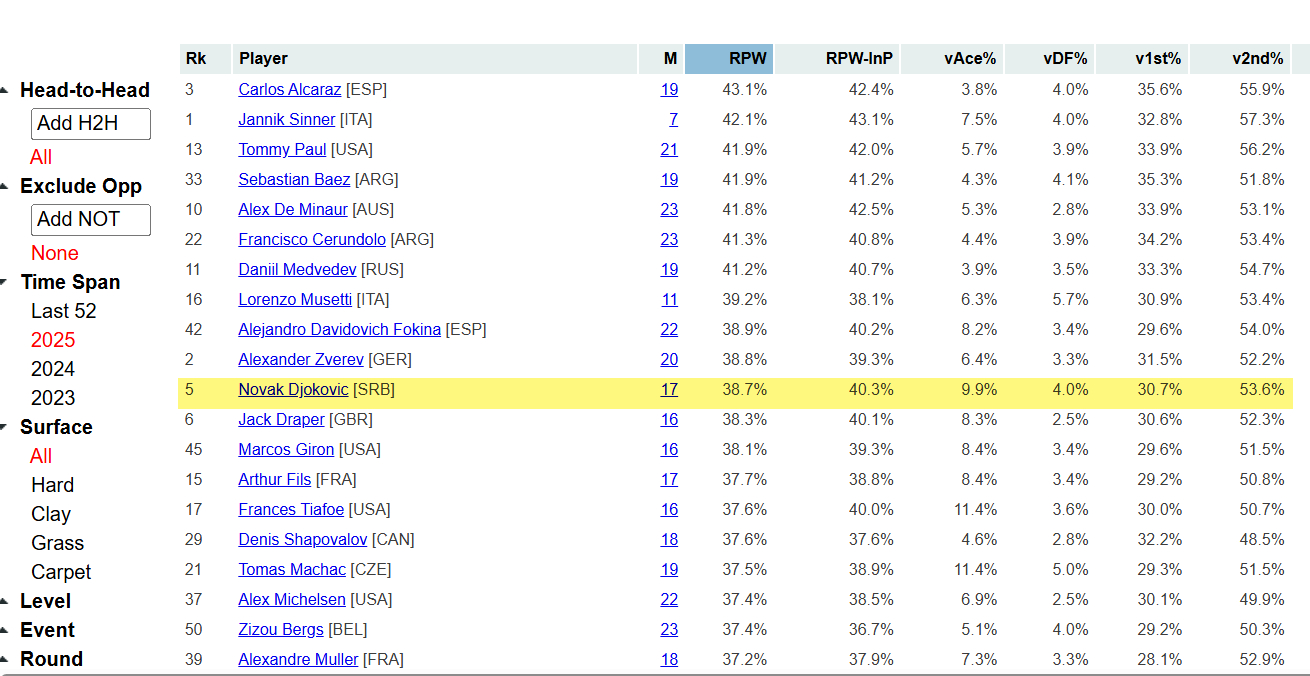Sort table by vAce% column header

pyautogui.click(x=970, y=59)
